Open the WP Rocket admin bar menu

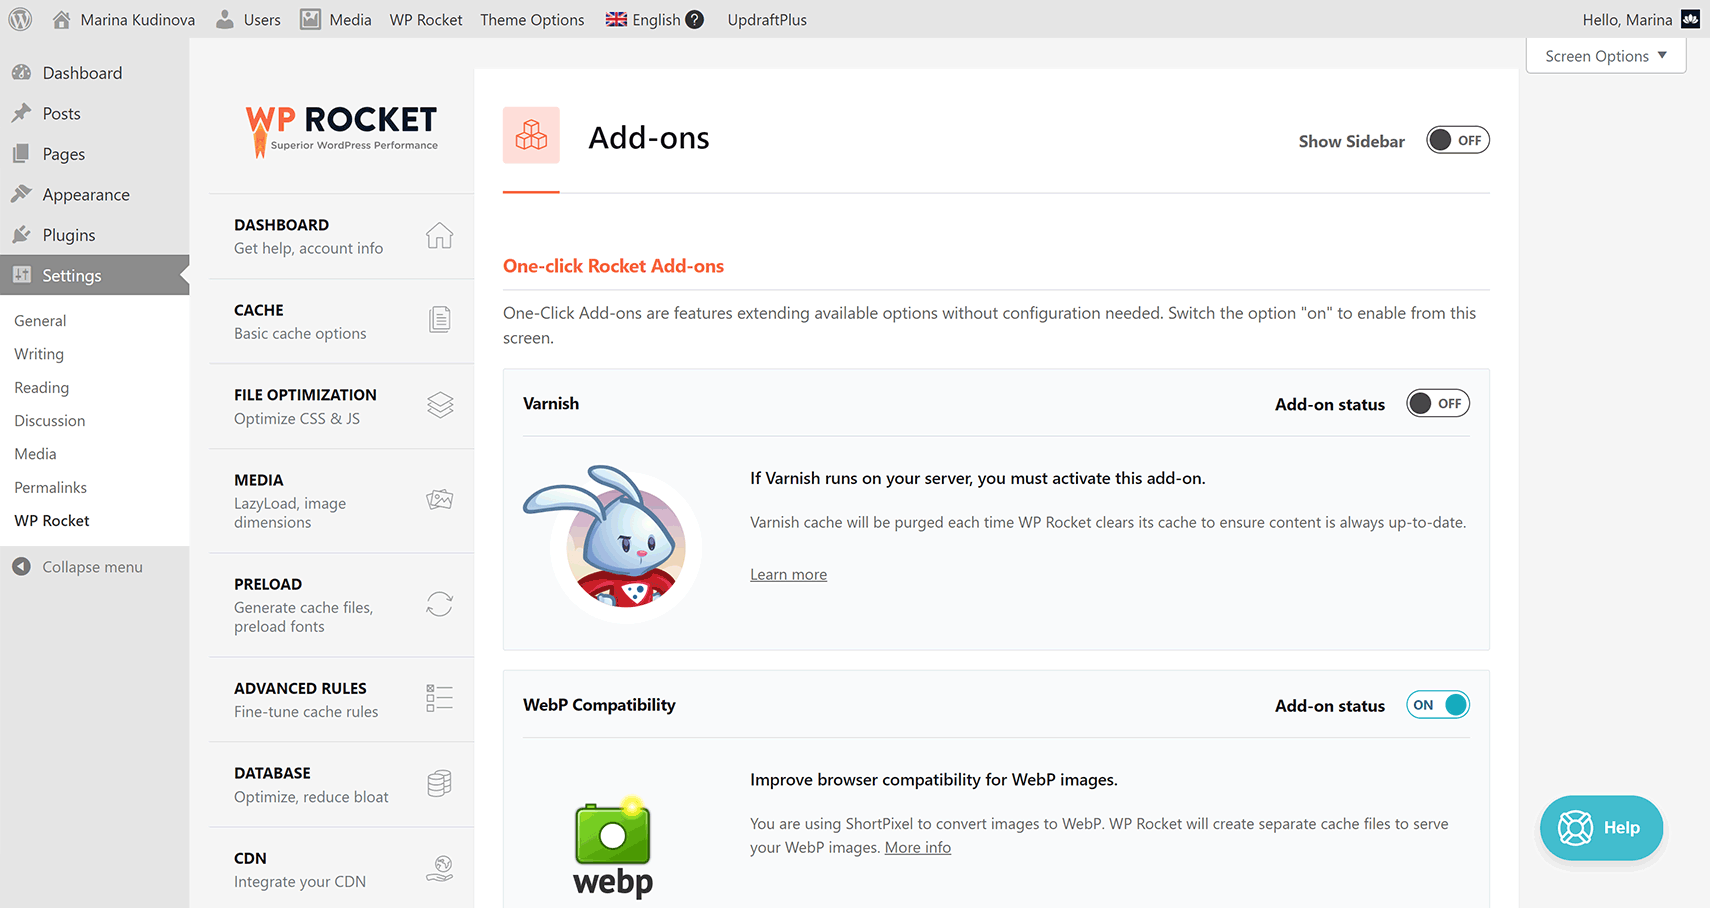426,19
